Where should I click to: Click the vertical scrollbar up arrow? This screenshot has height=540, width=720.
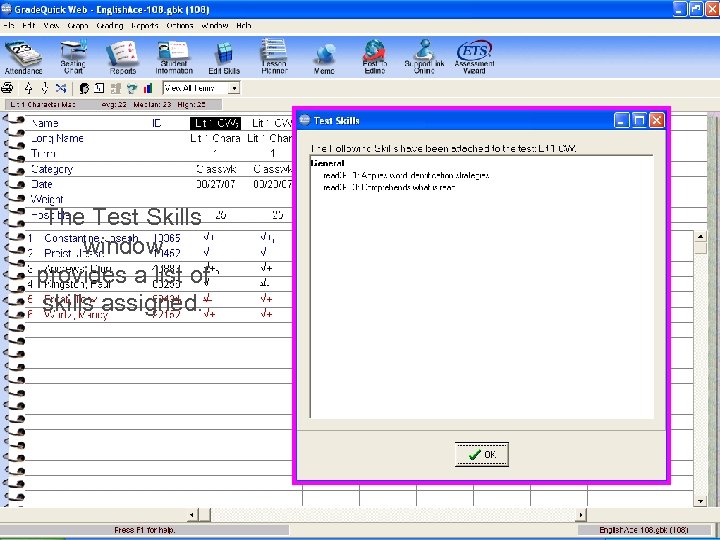tap(700, 236)
